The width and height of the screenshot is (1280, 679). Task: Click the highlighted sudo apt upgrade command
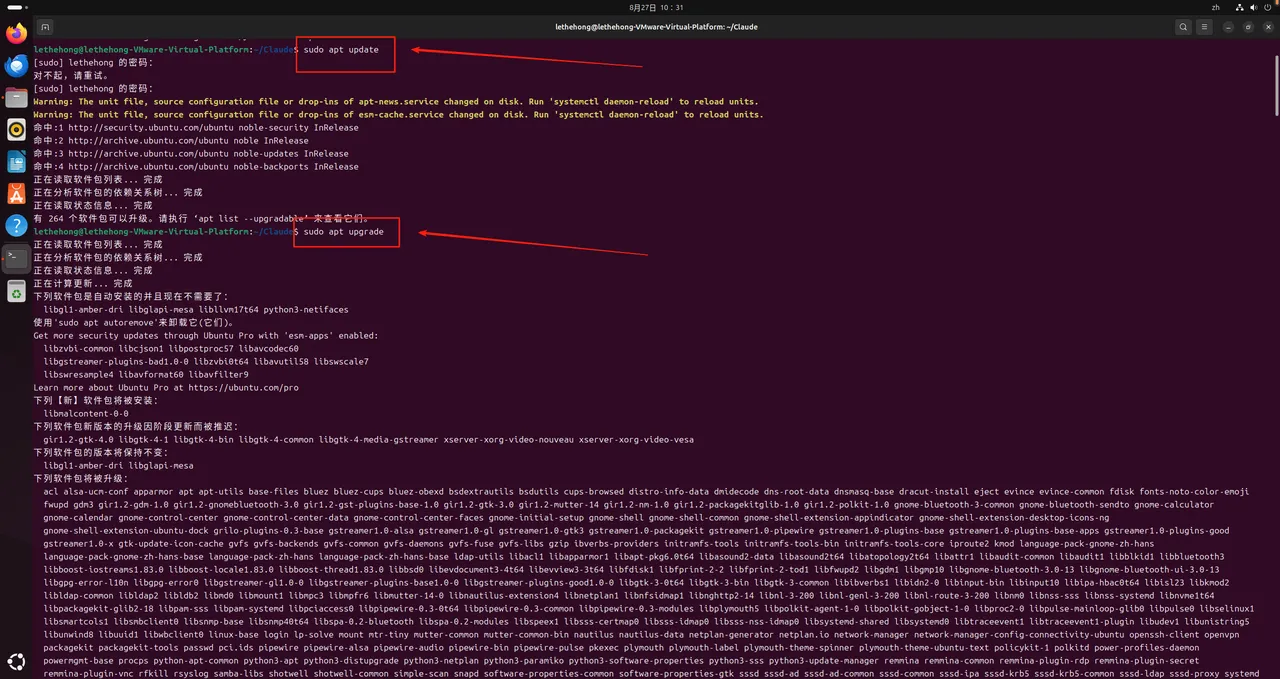click(345, 231)
